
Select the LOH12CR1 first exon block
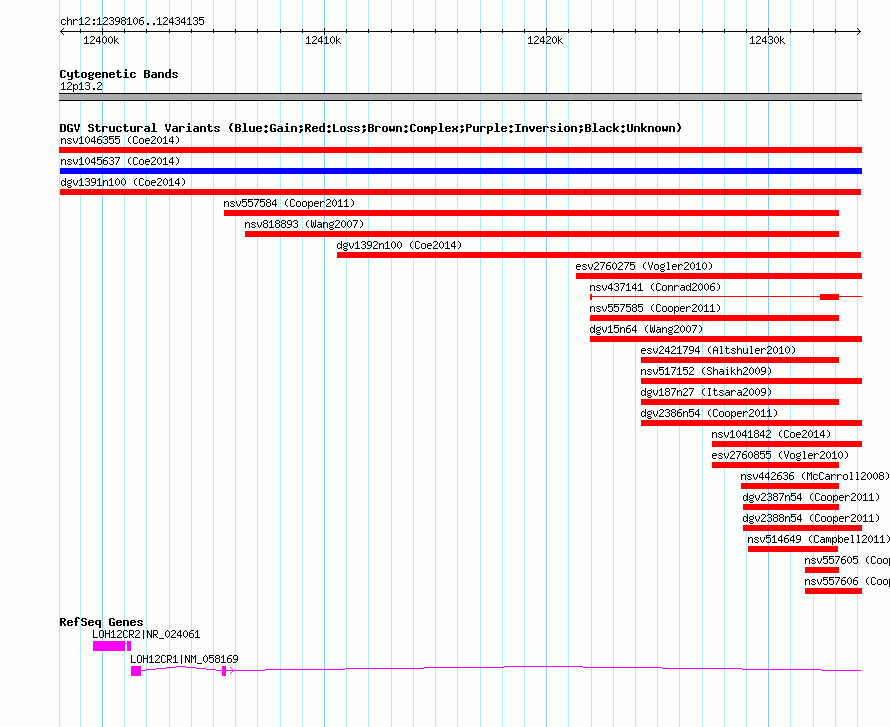pos(136,671)
